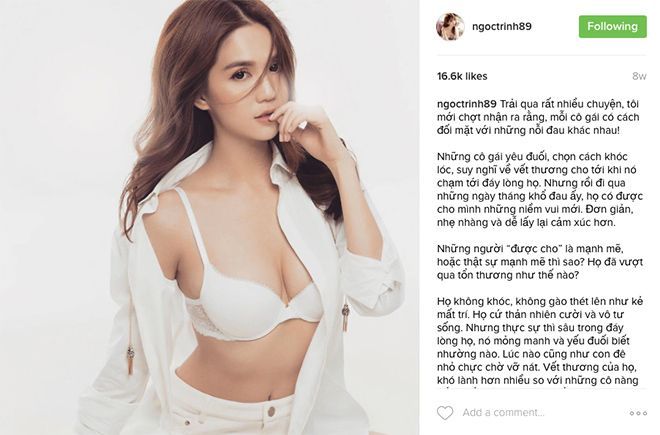
Task: View the 16.6k likes list
Action: [462, 76]
